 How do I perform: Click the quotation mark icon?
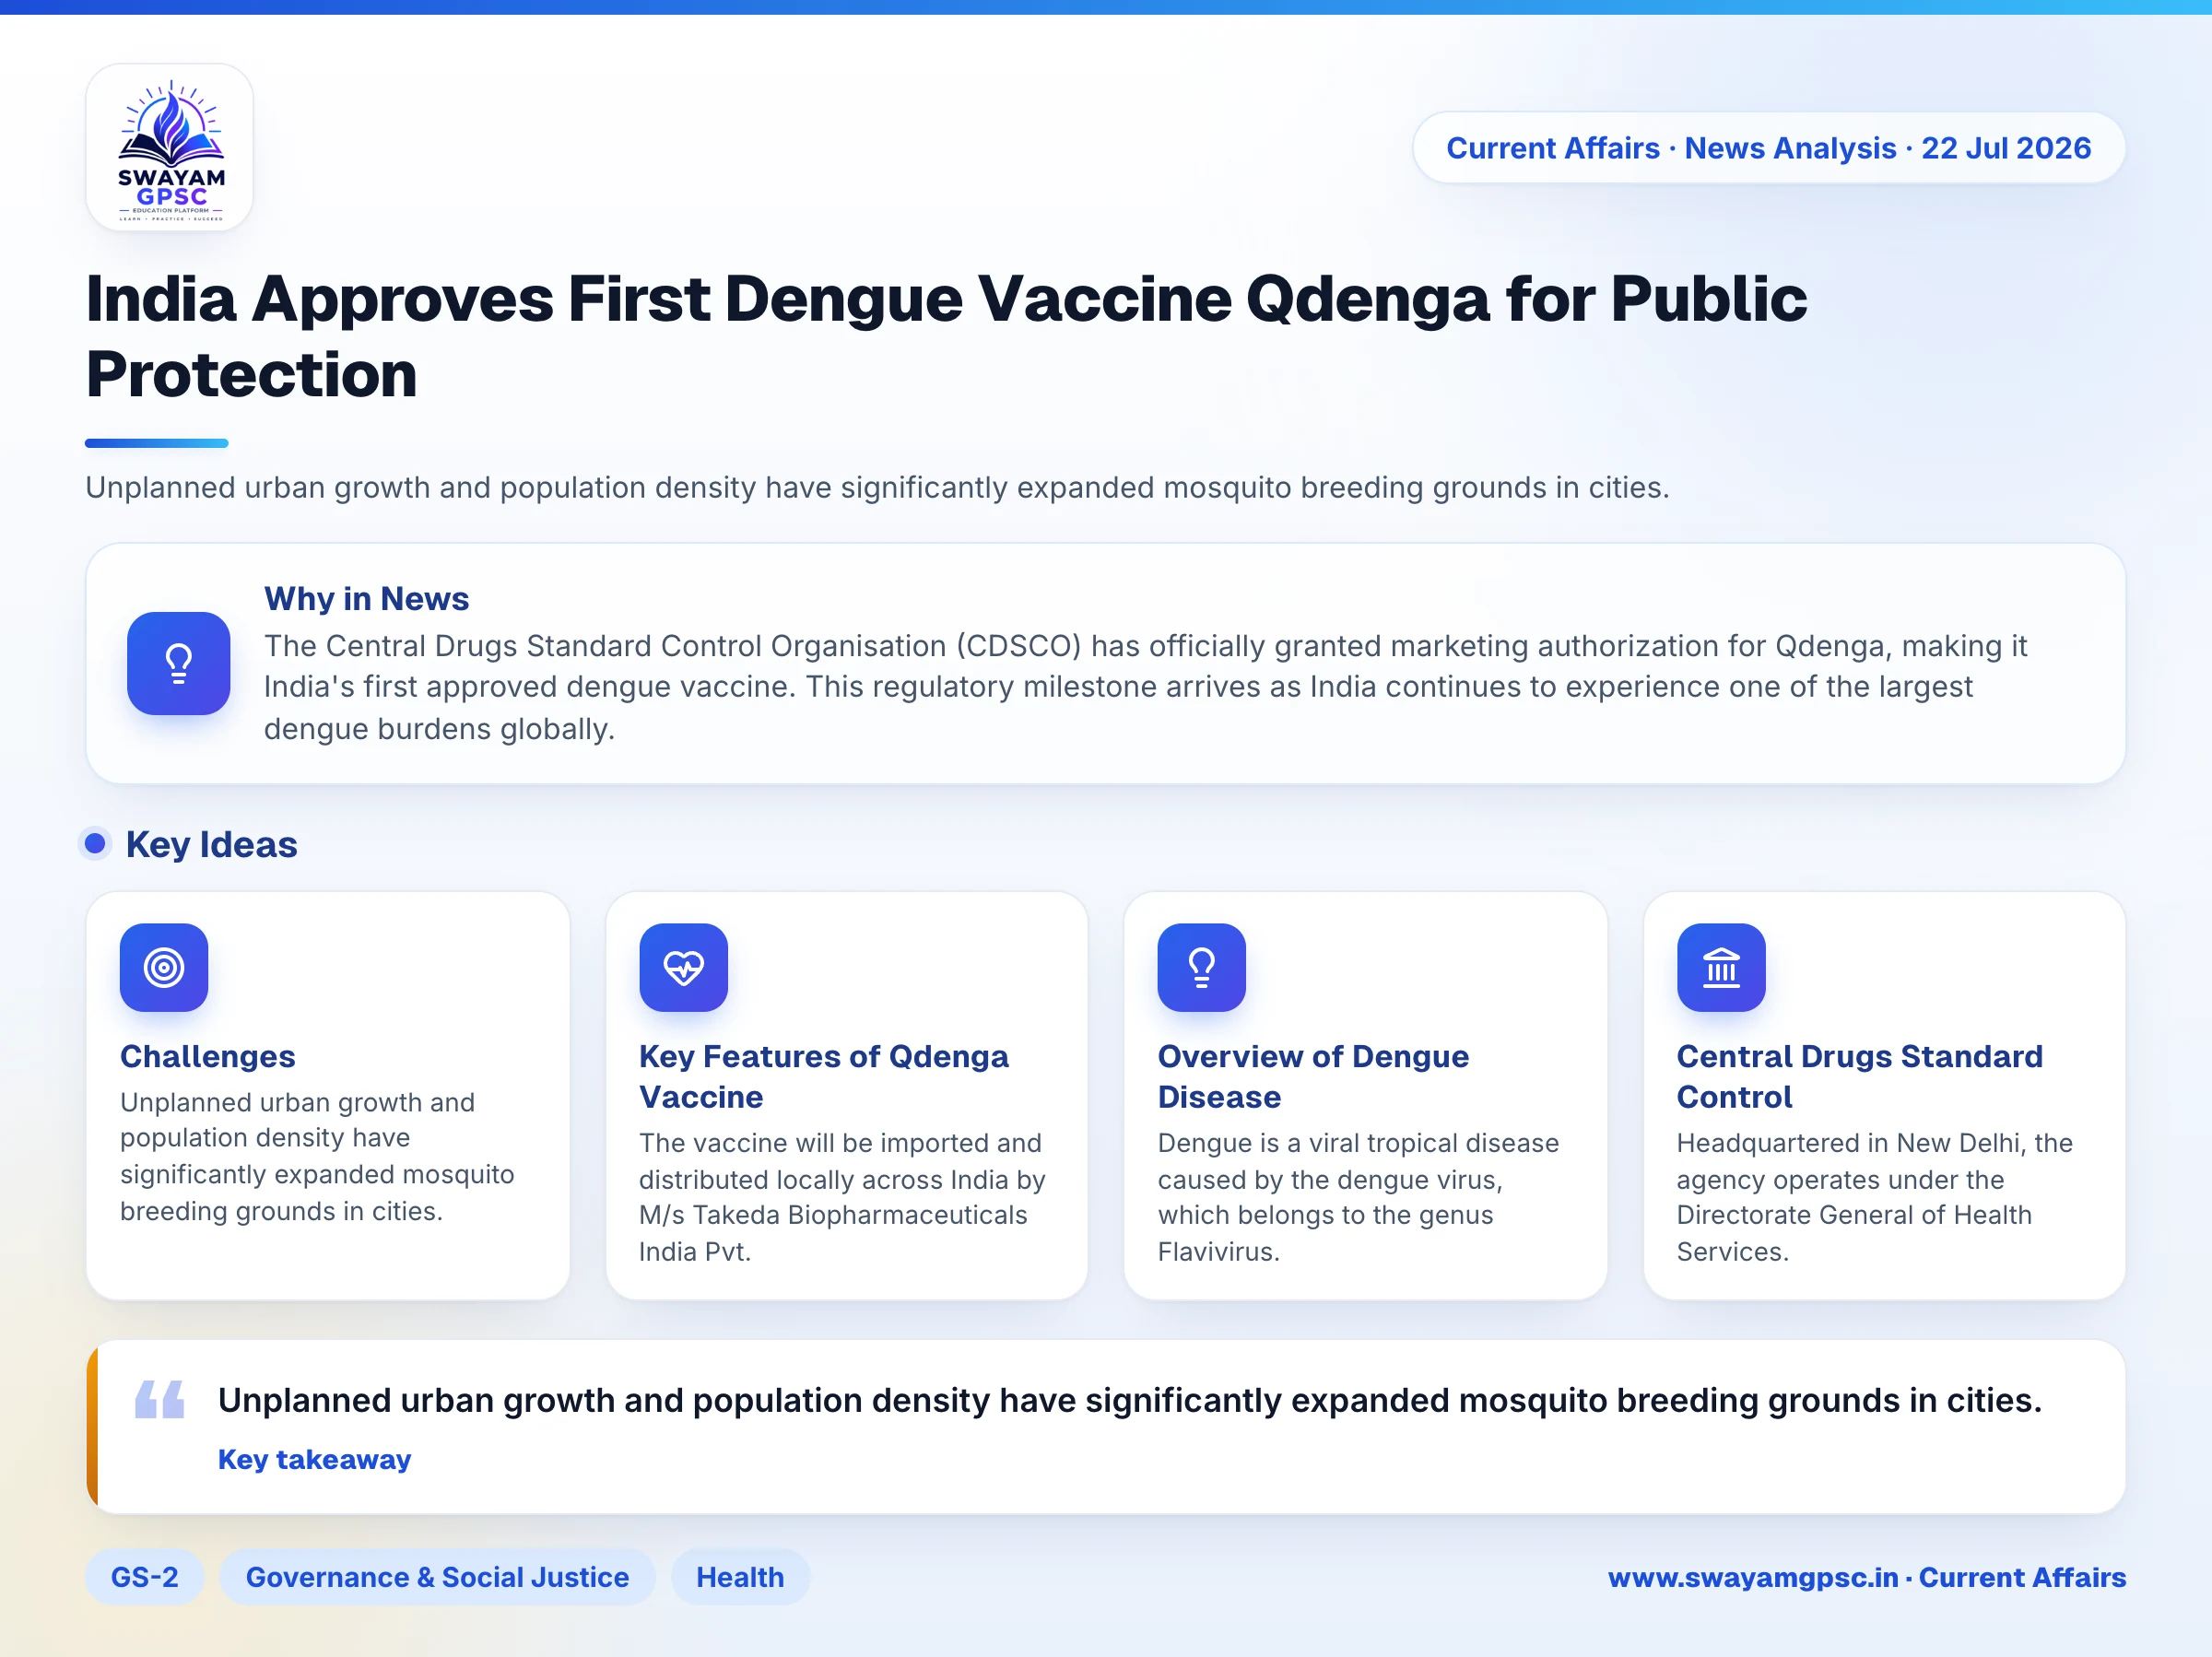pos(160,1399)
